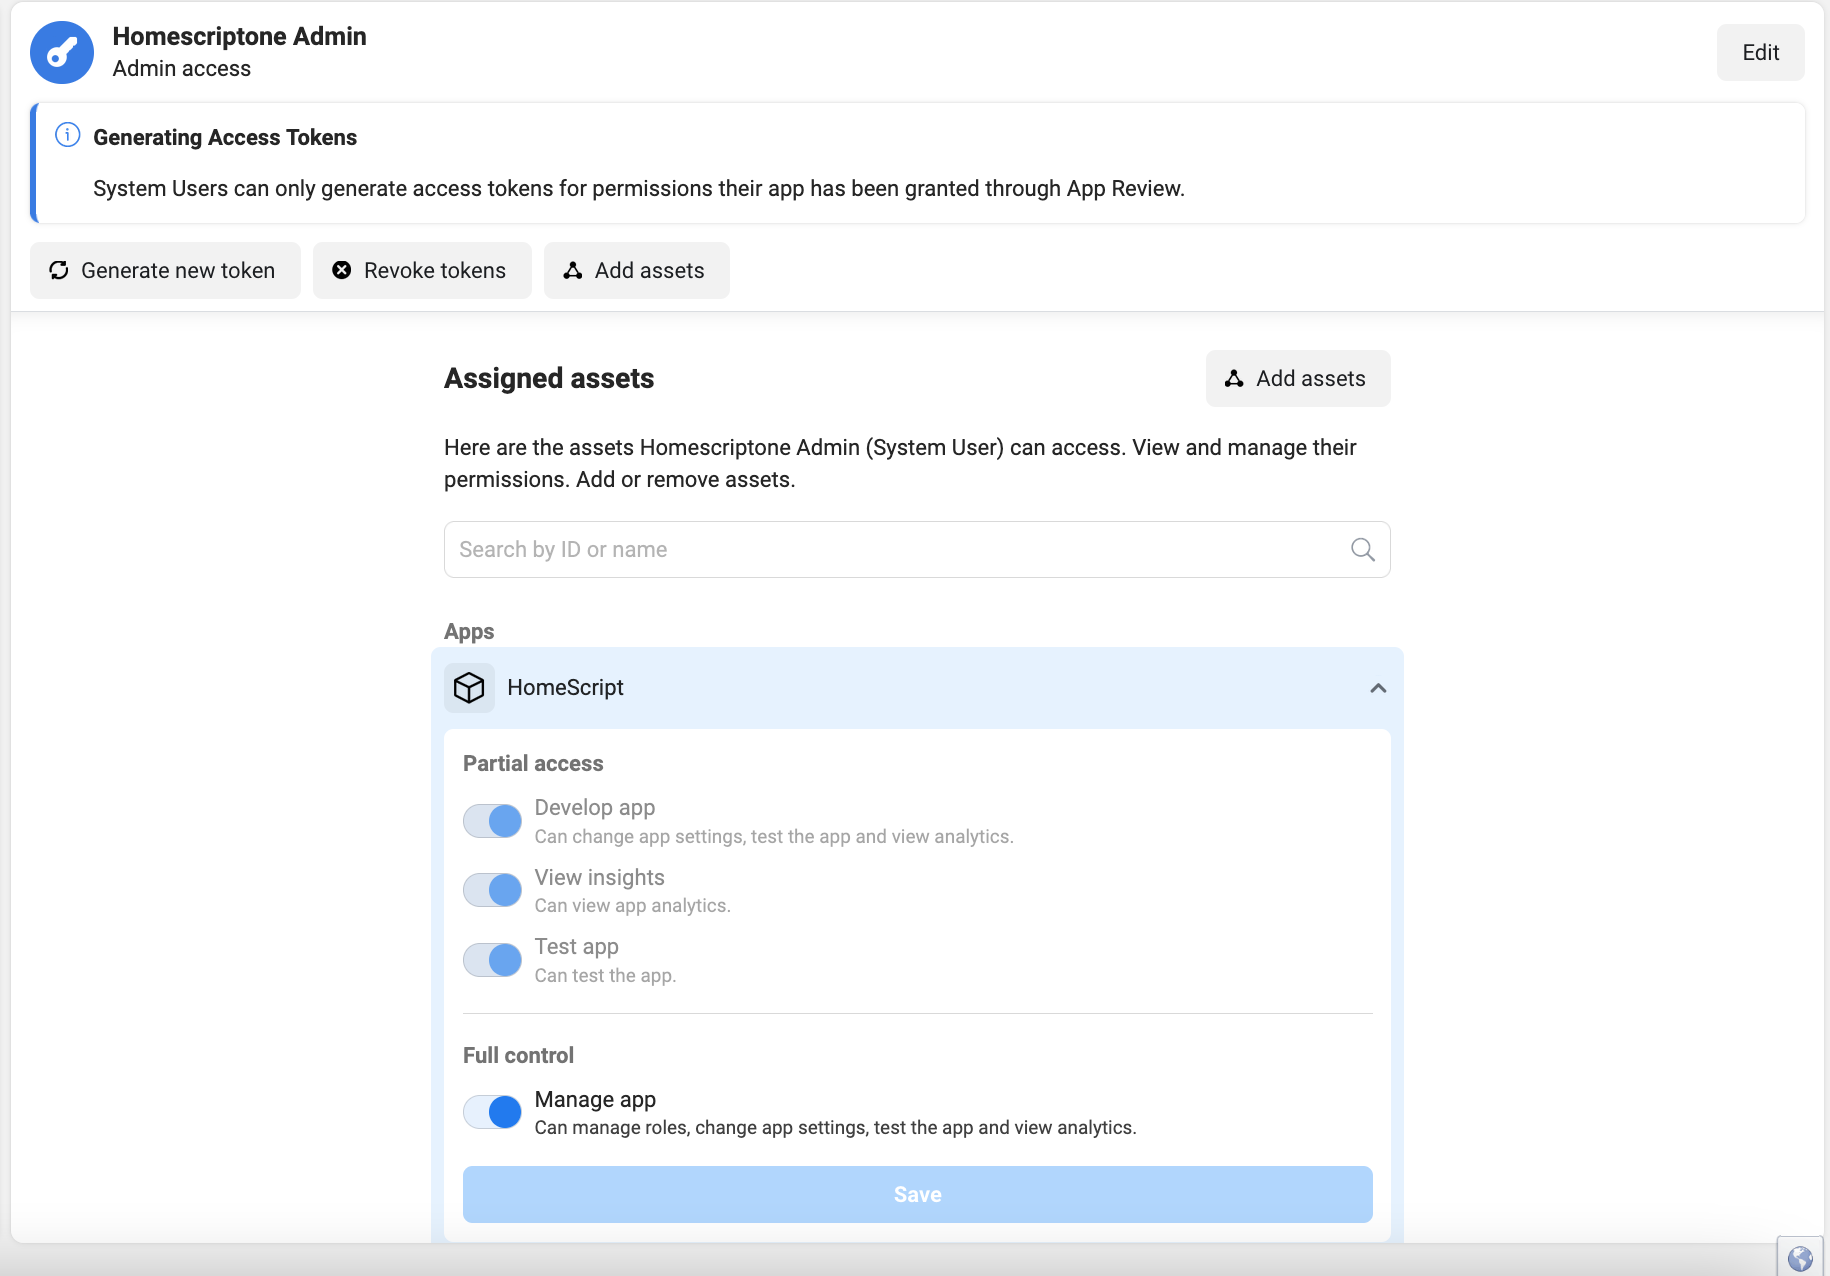Viewport: 1830px width, 1276px height.
Task: Click Revoke tokens button
Action: coord(422,270)
